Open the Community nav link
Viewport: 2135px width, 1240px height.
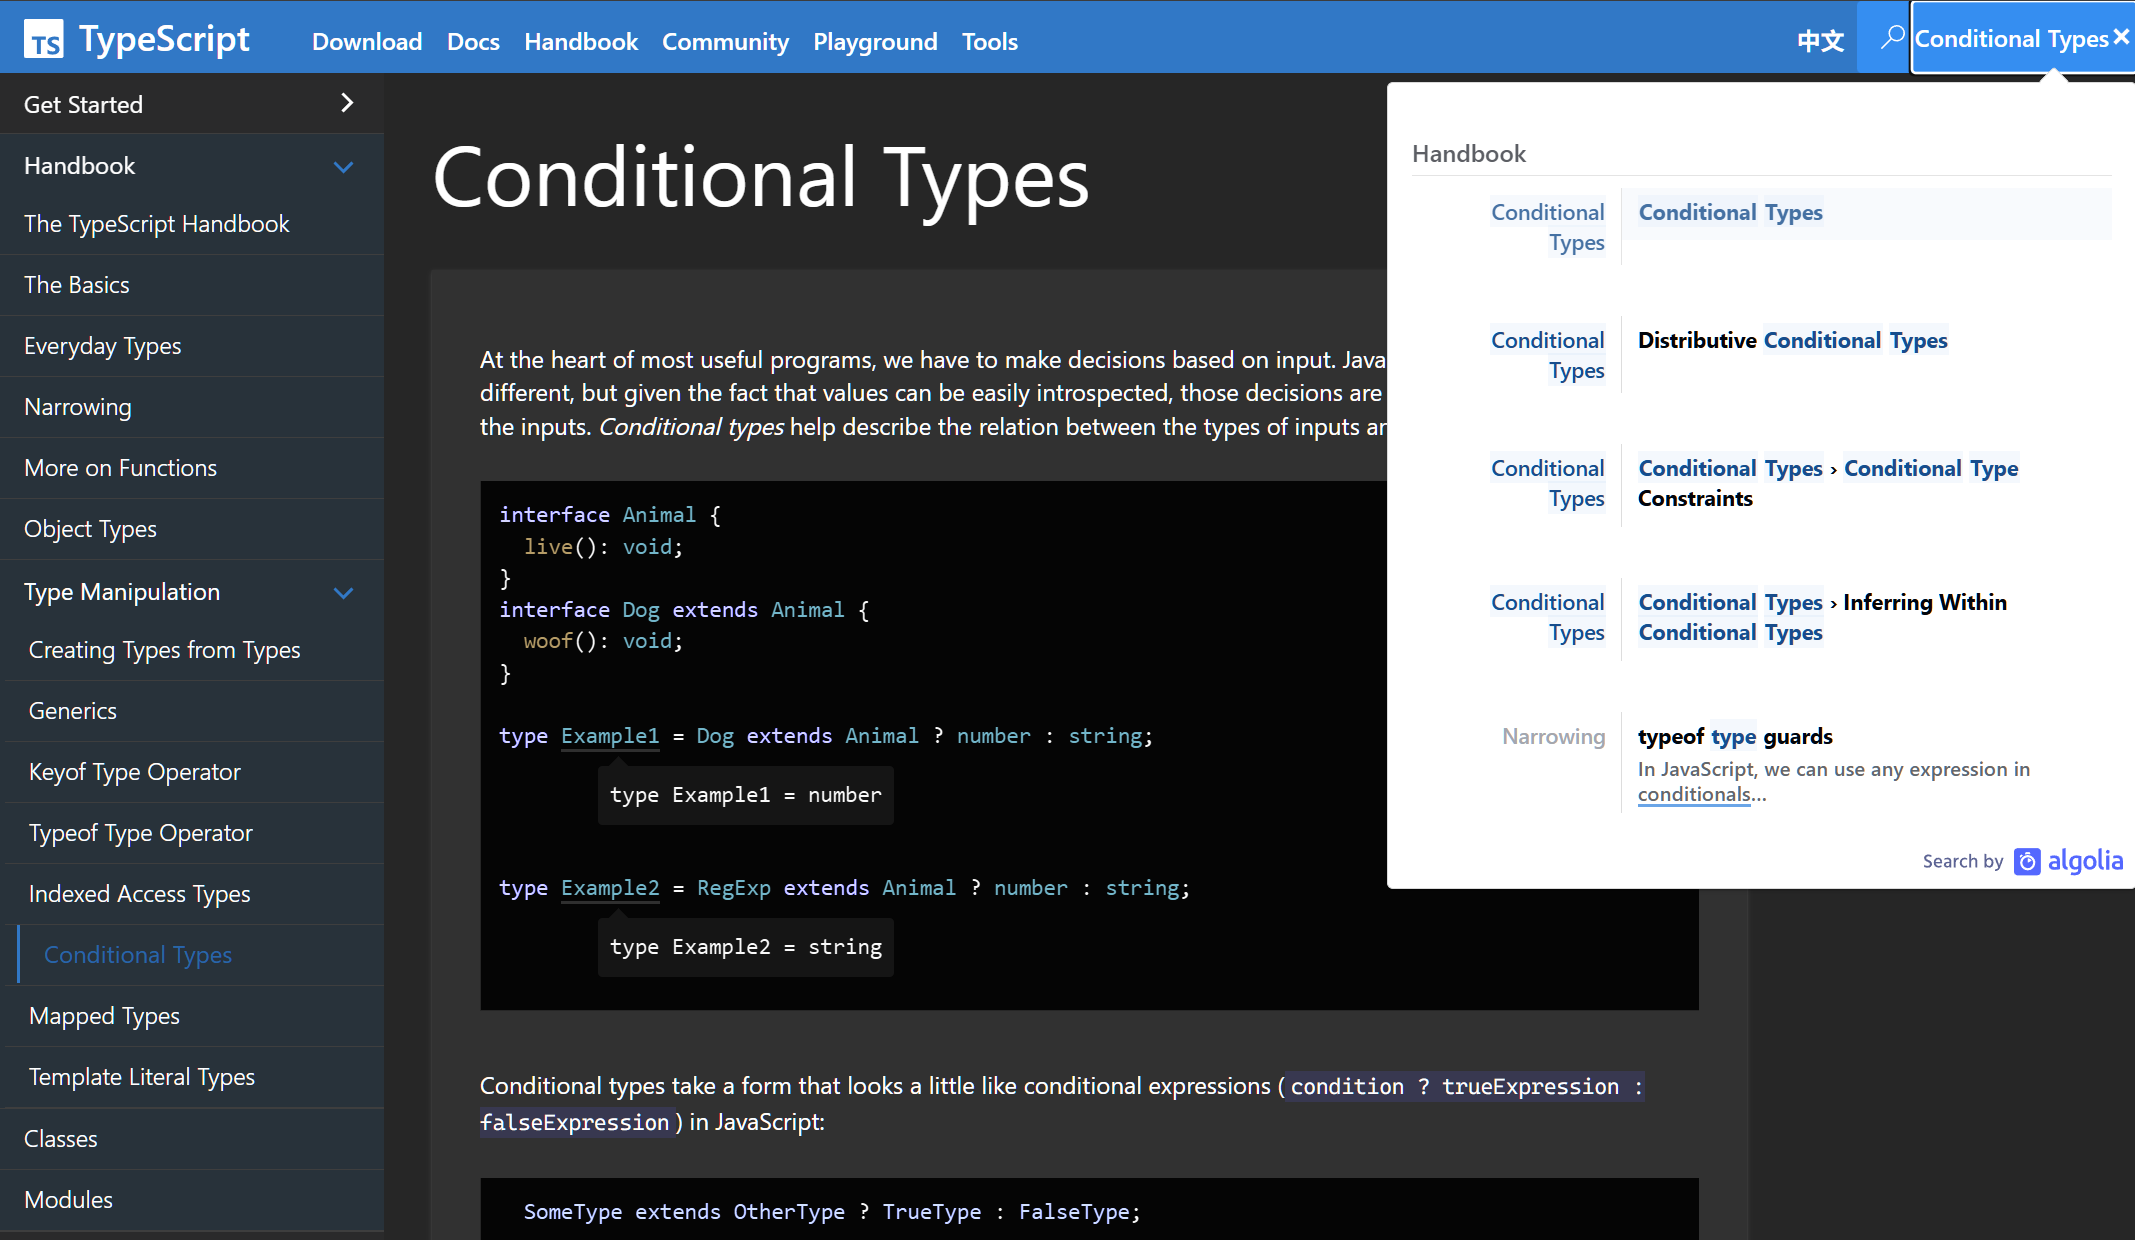[725, 41]
